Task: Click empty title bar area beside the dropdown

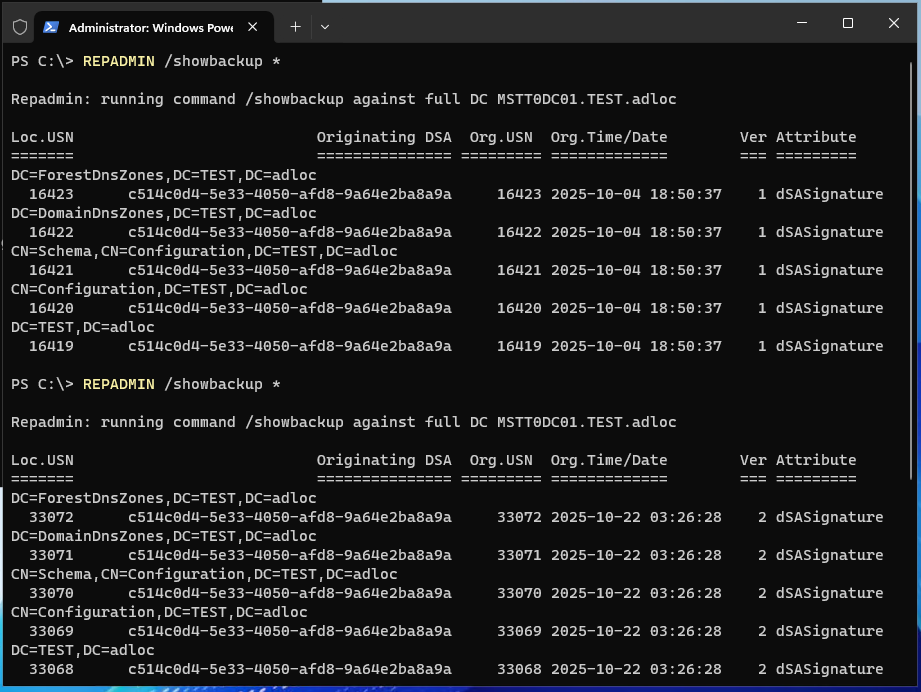Action: [x=550, y=23]
